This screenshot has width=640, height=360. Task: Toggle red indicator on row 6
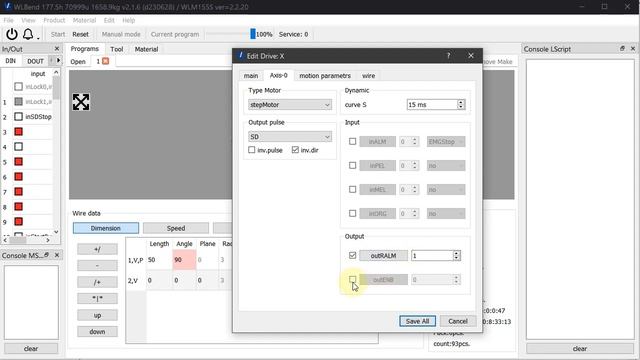click(18, 177)
